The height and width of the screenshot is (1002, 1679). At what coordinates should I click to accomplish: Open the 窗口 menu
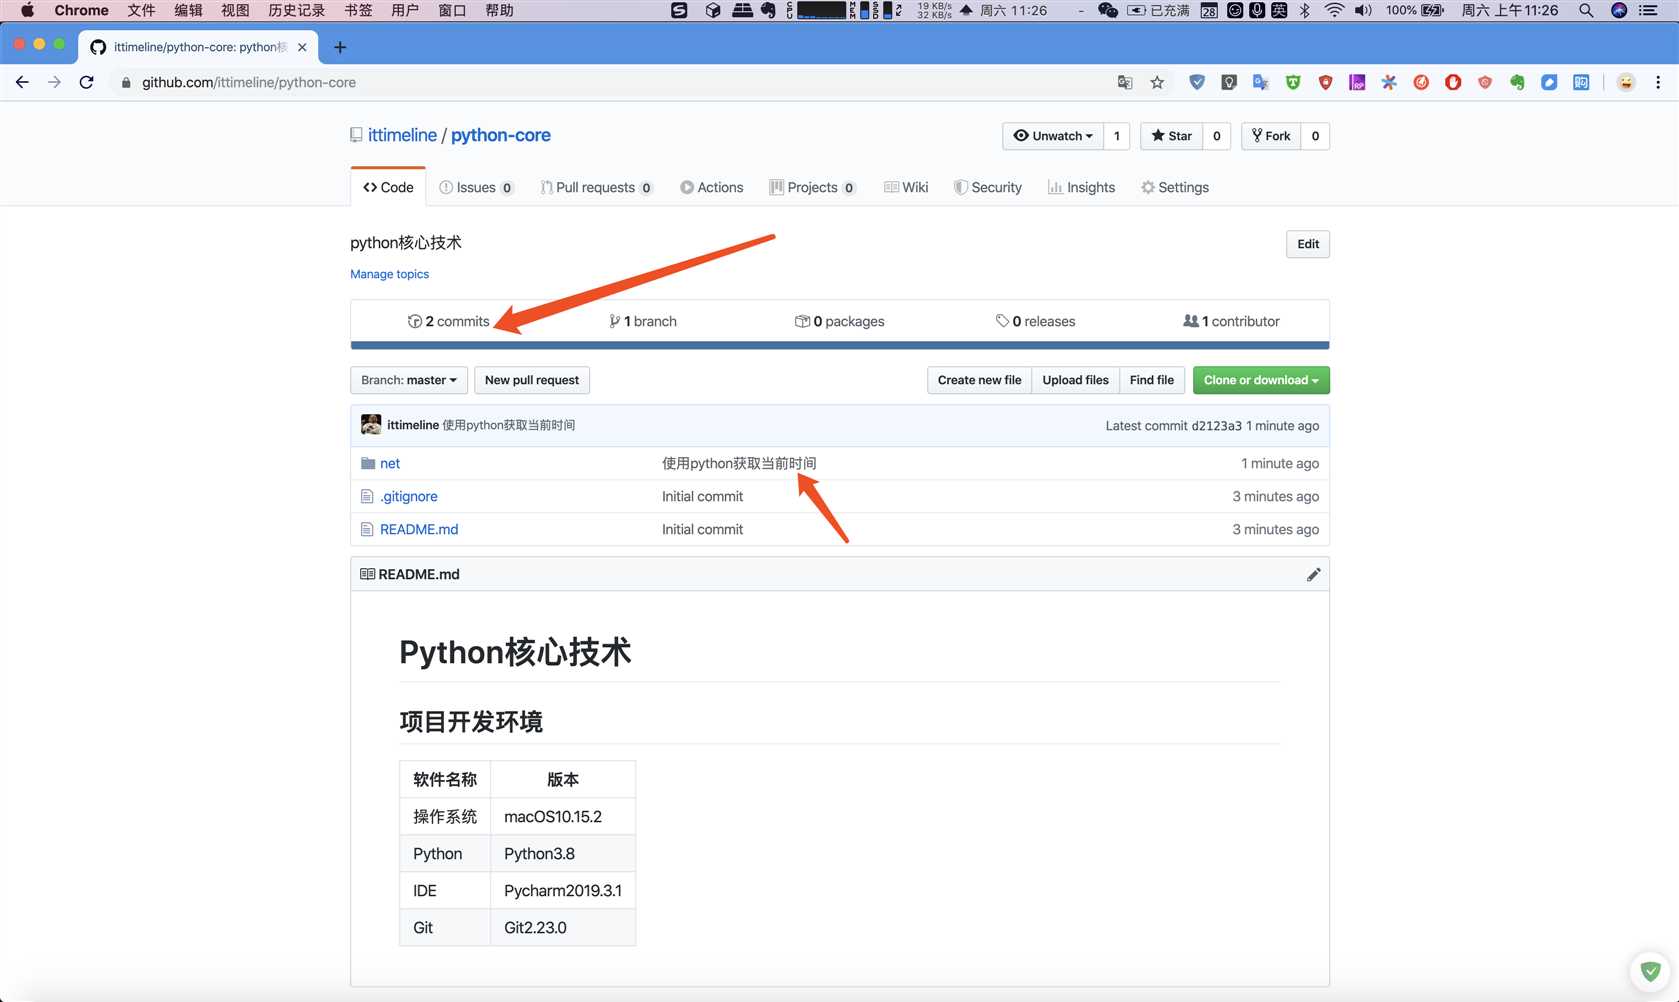pyautogui.click(x=452, y=10)
